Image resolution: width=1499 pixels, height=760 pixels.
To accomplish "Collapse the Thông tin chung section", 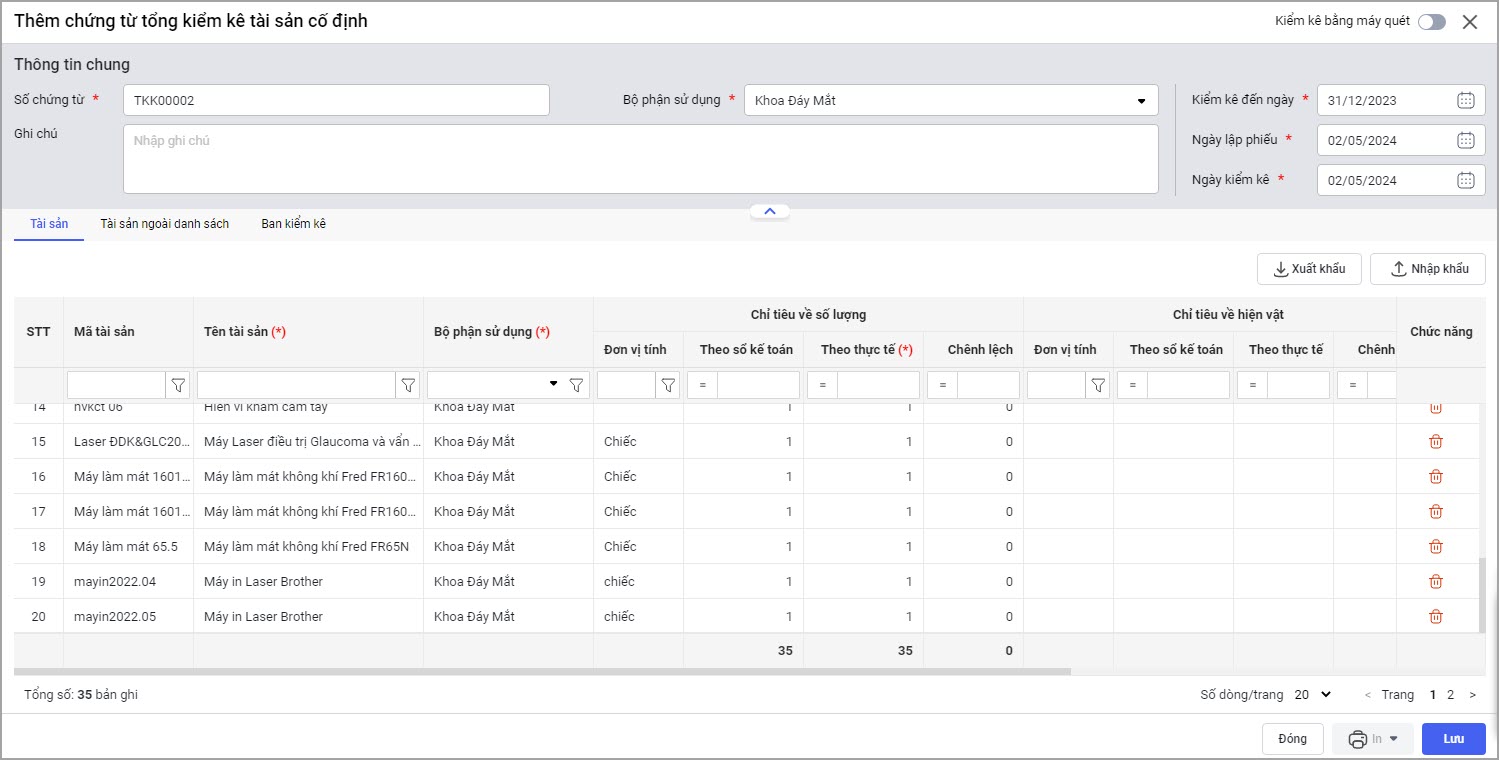I will coord(769,211).
